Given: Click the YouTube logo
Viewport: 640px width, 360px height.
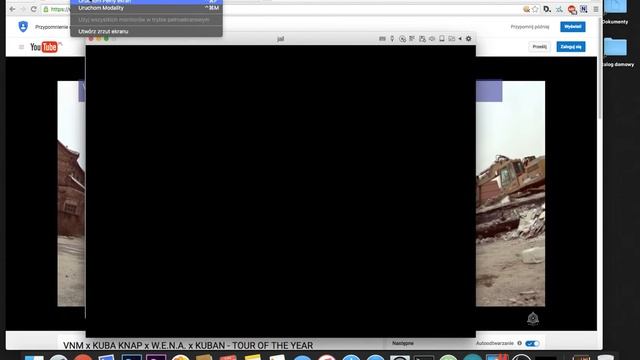Looking at the screenshot, I should click(x=45, y=47).
